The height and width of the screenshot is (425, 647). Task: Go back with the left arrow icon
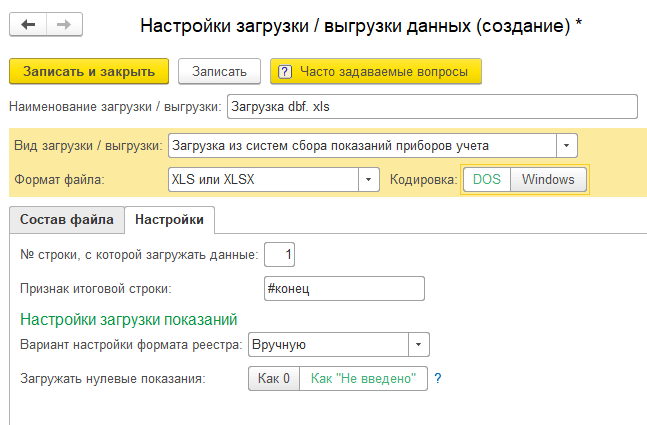(x=28, y=25)
